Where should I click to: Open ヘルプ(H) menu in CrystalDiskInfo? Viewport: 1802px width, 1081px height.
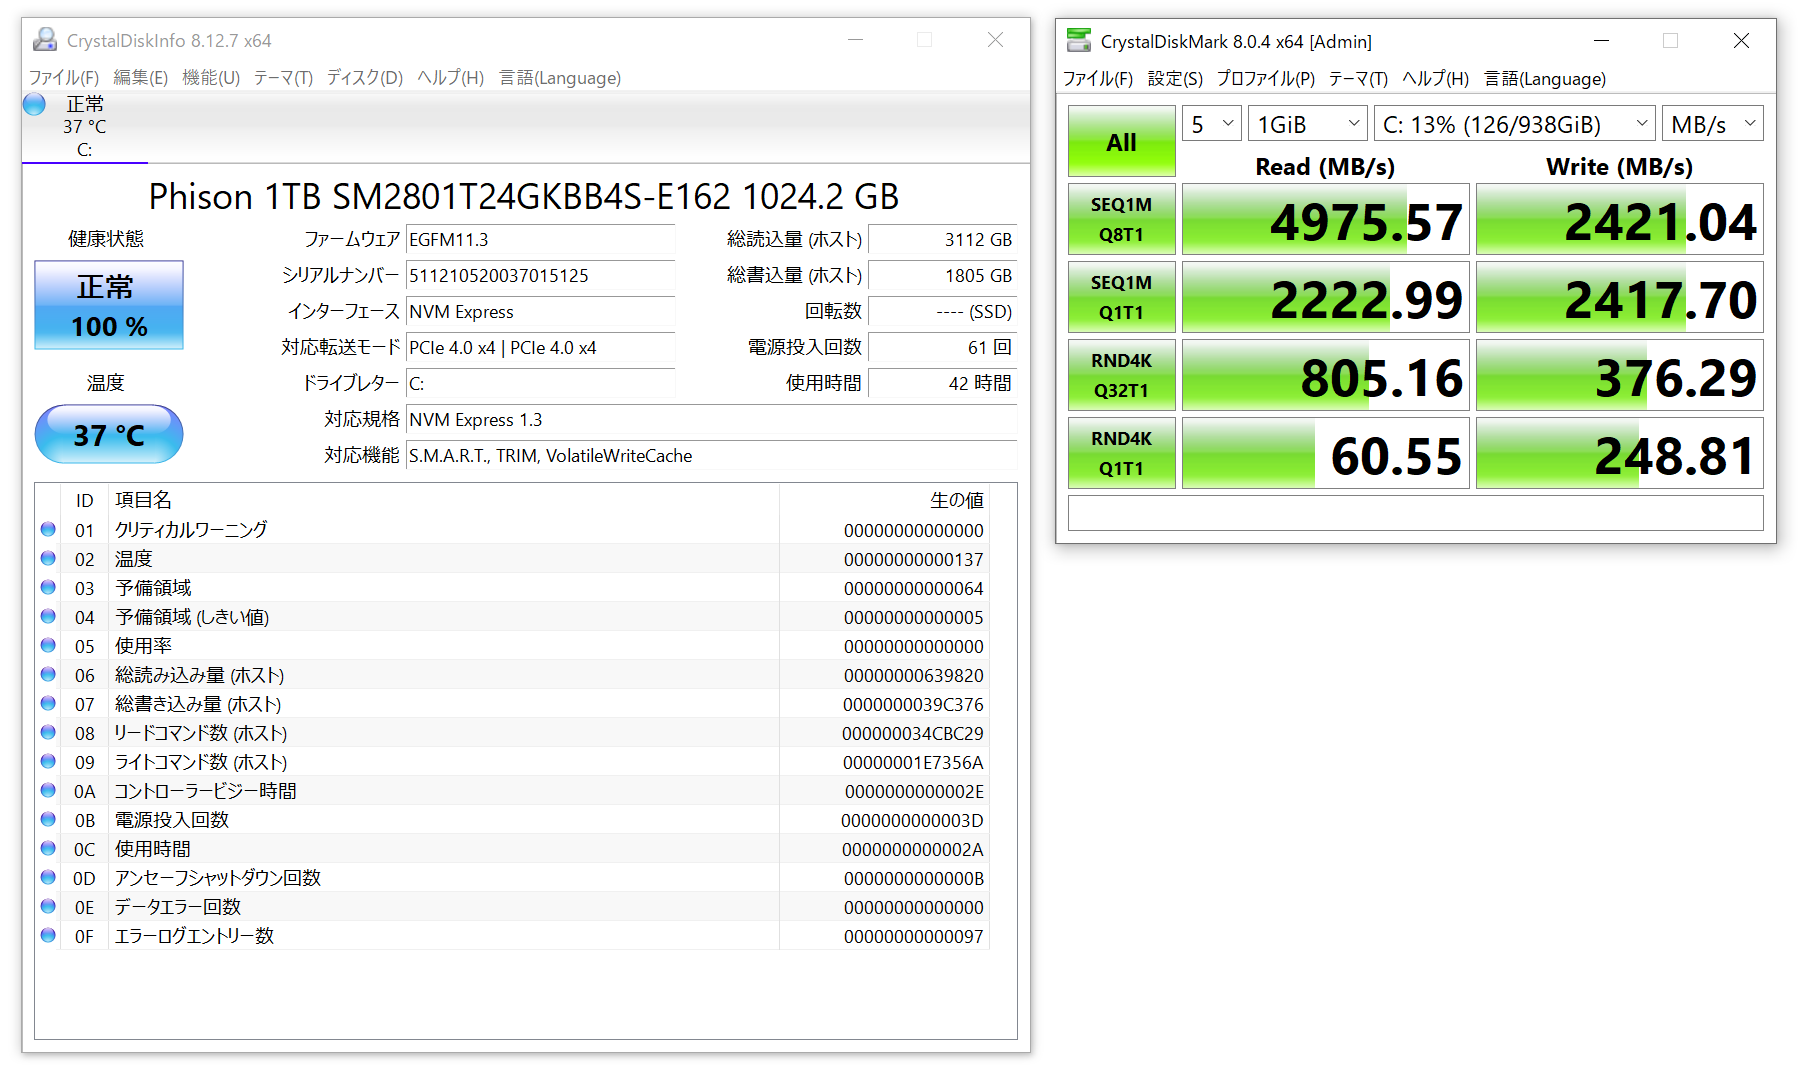click(x=450, y=78)
